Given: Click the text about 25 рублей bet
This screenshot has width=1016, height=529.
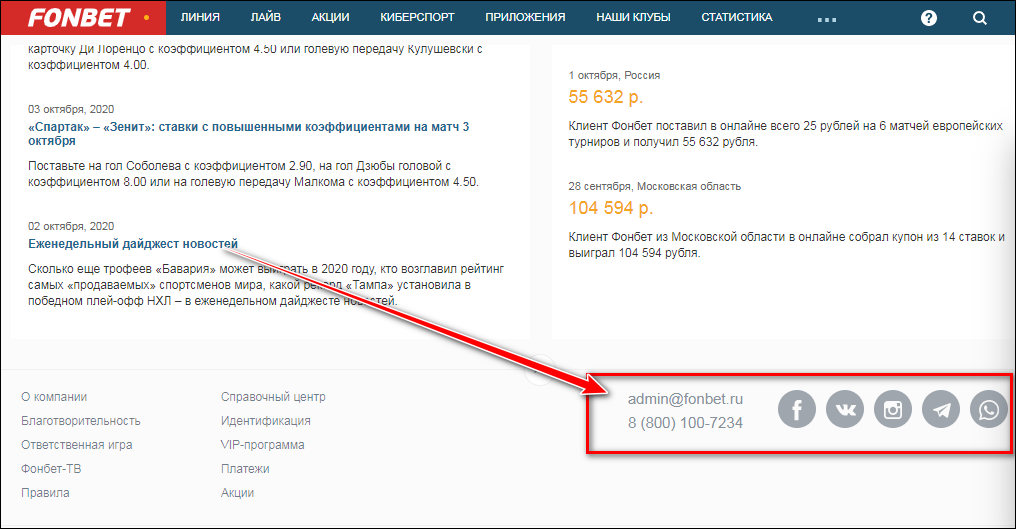Looking at the screenshot, I should (x=785, y=134).
